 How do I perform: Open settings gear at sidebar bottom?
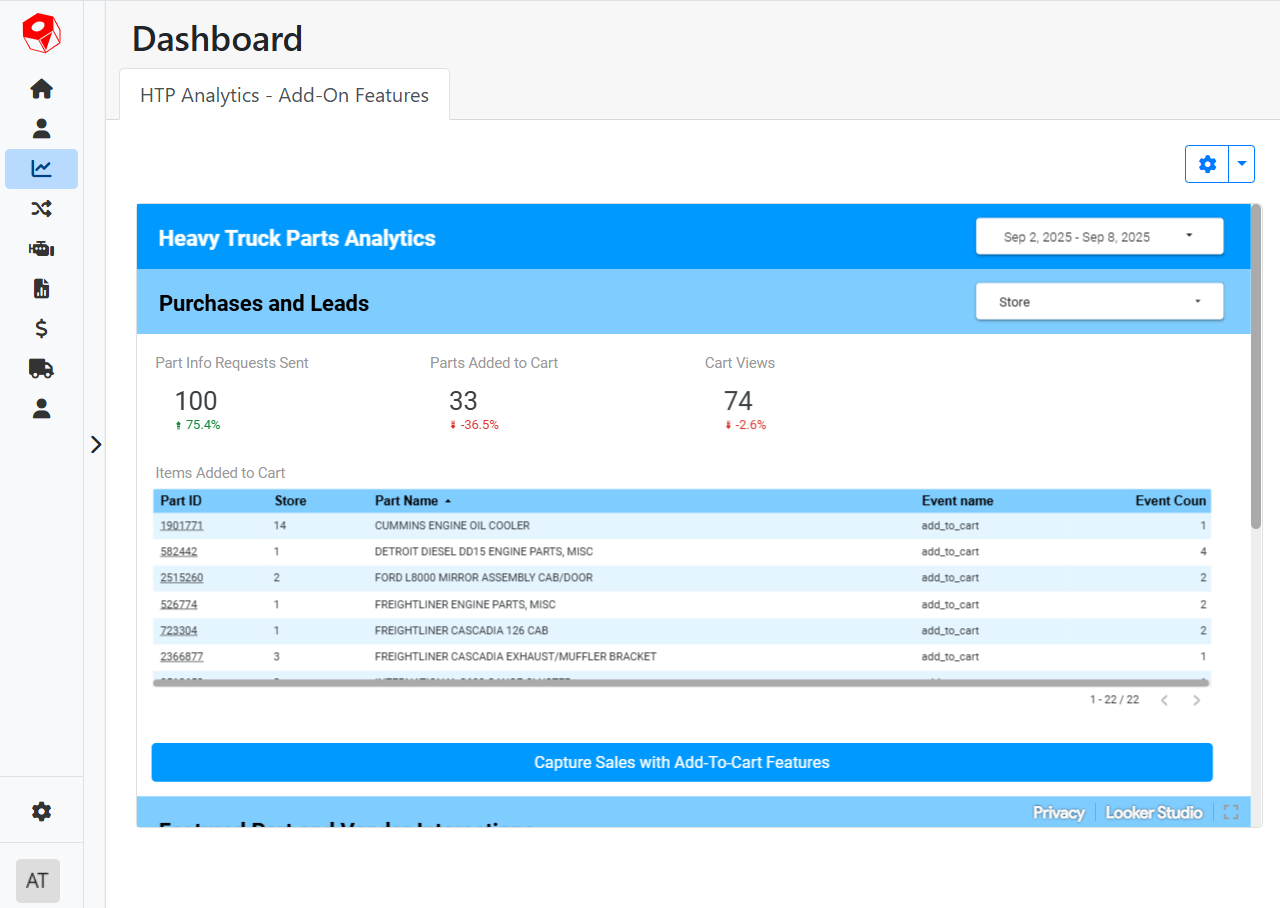click(41, 812)
